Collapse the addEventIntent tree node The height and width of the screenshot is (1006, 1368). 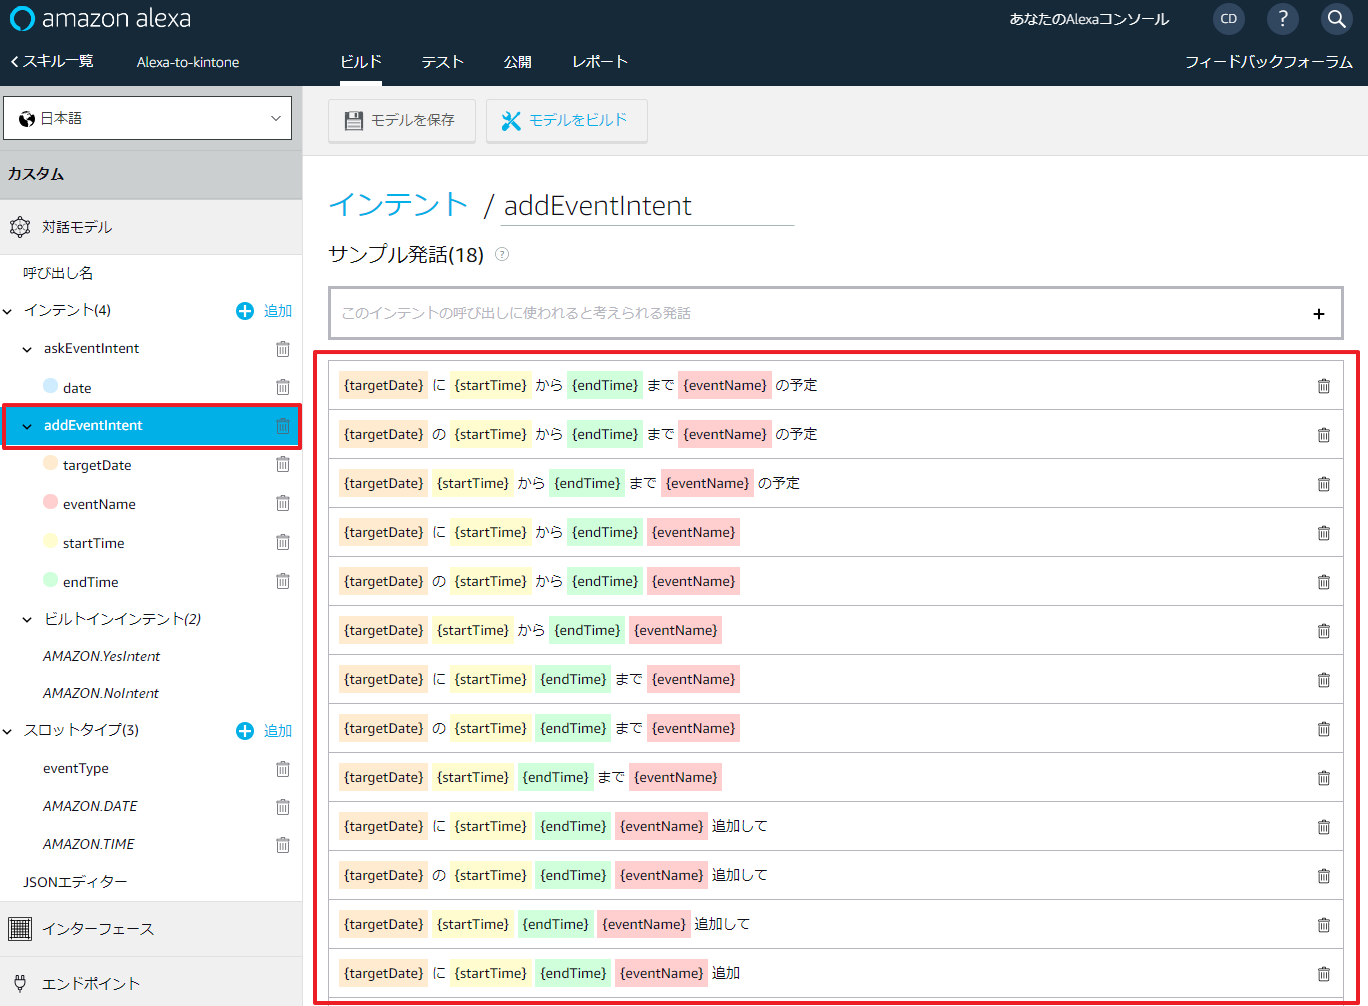click(x=27, y=426)
